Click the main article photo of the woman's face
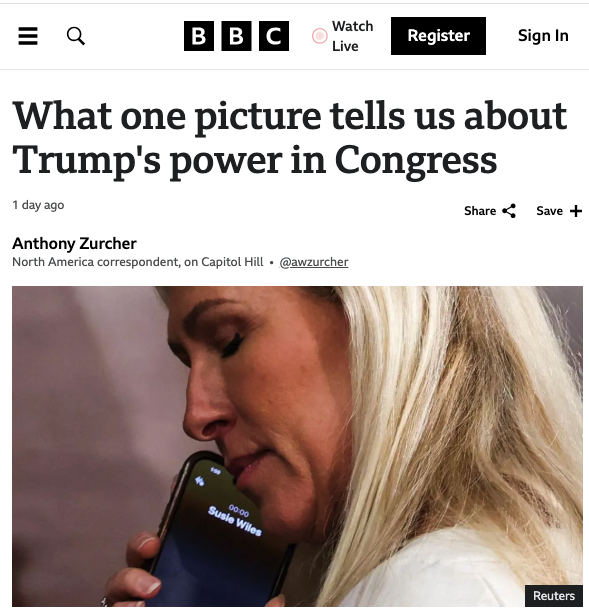The width and height of the screenshot is (589, 615). click(x=297, y=446)
